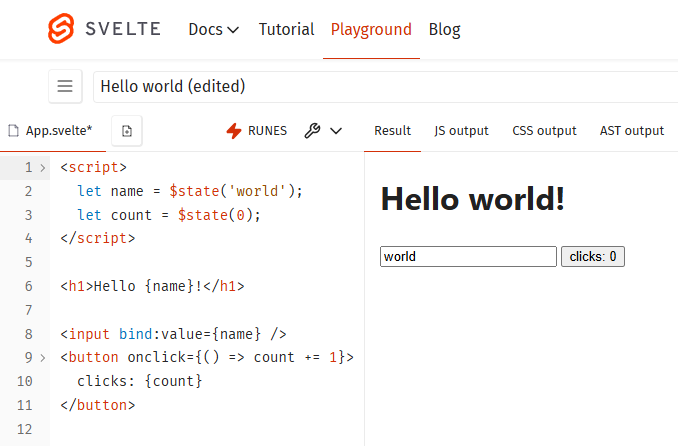Click the 'bind:value={name}' input line
Image resolution: width=678 pixels, height=446 pixels.
173,334
